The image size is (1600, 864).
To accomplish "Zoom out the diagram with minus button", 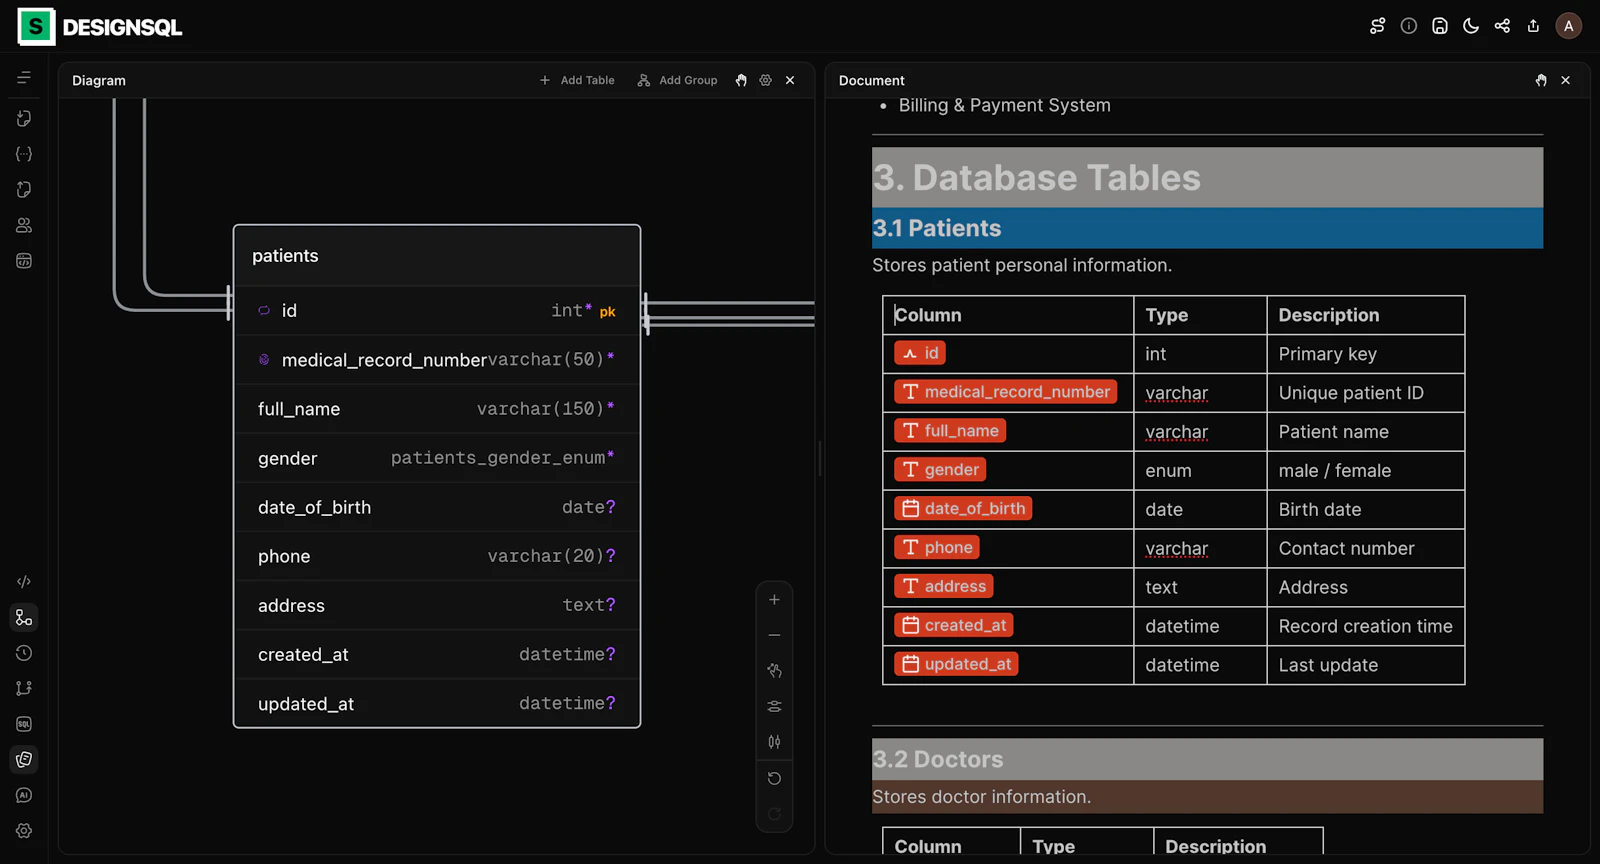I will click(774, 635).
